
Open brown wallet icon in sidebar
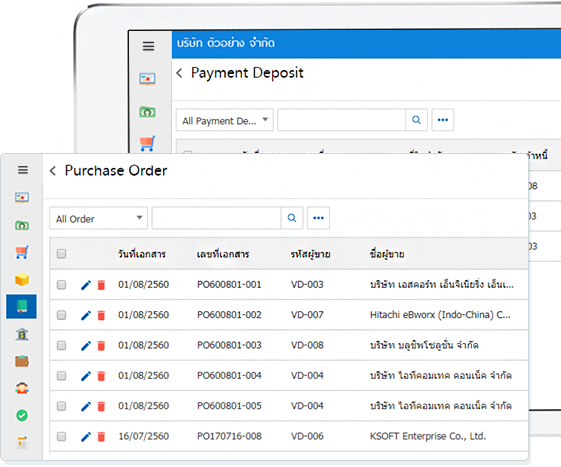22,361
